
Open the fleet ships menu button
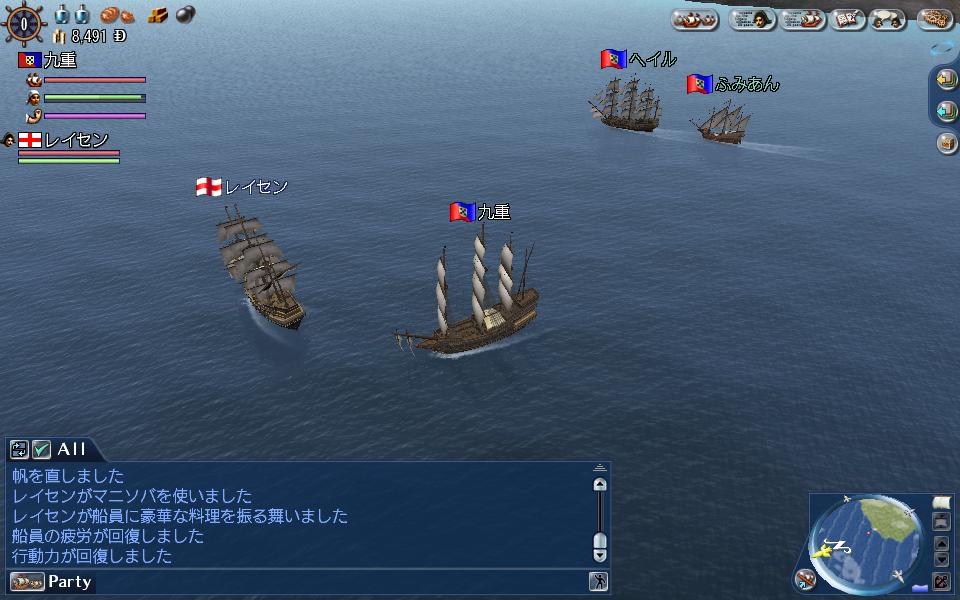click(694, 20)
